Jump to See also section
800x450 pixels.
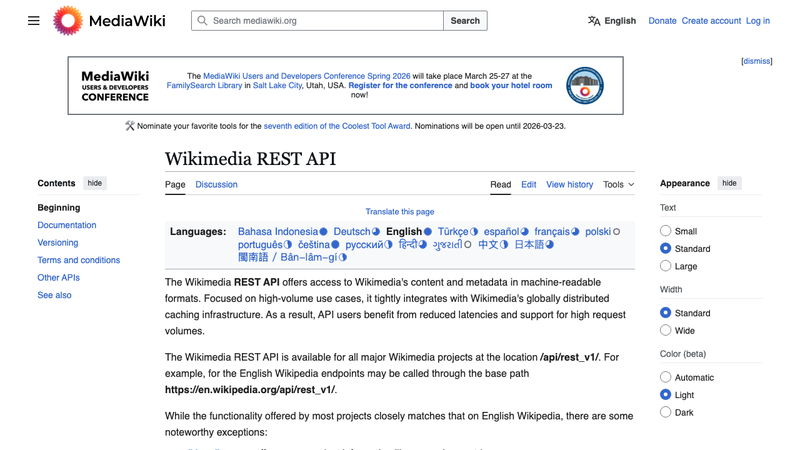[x=55, y=295]
